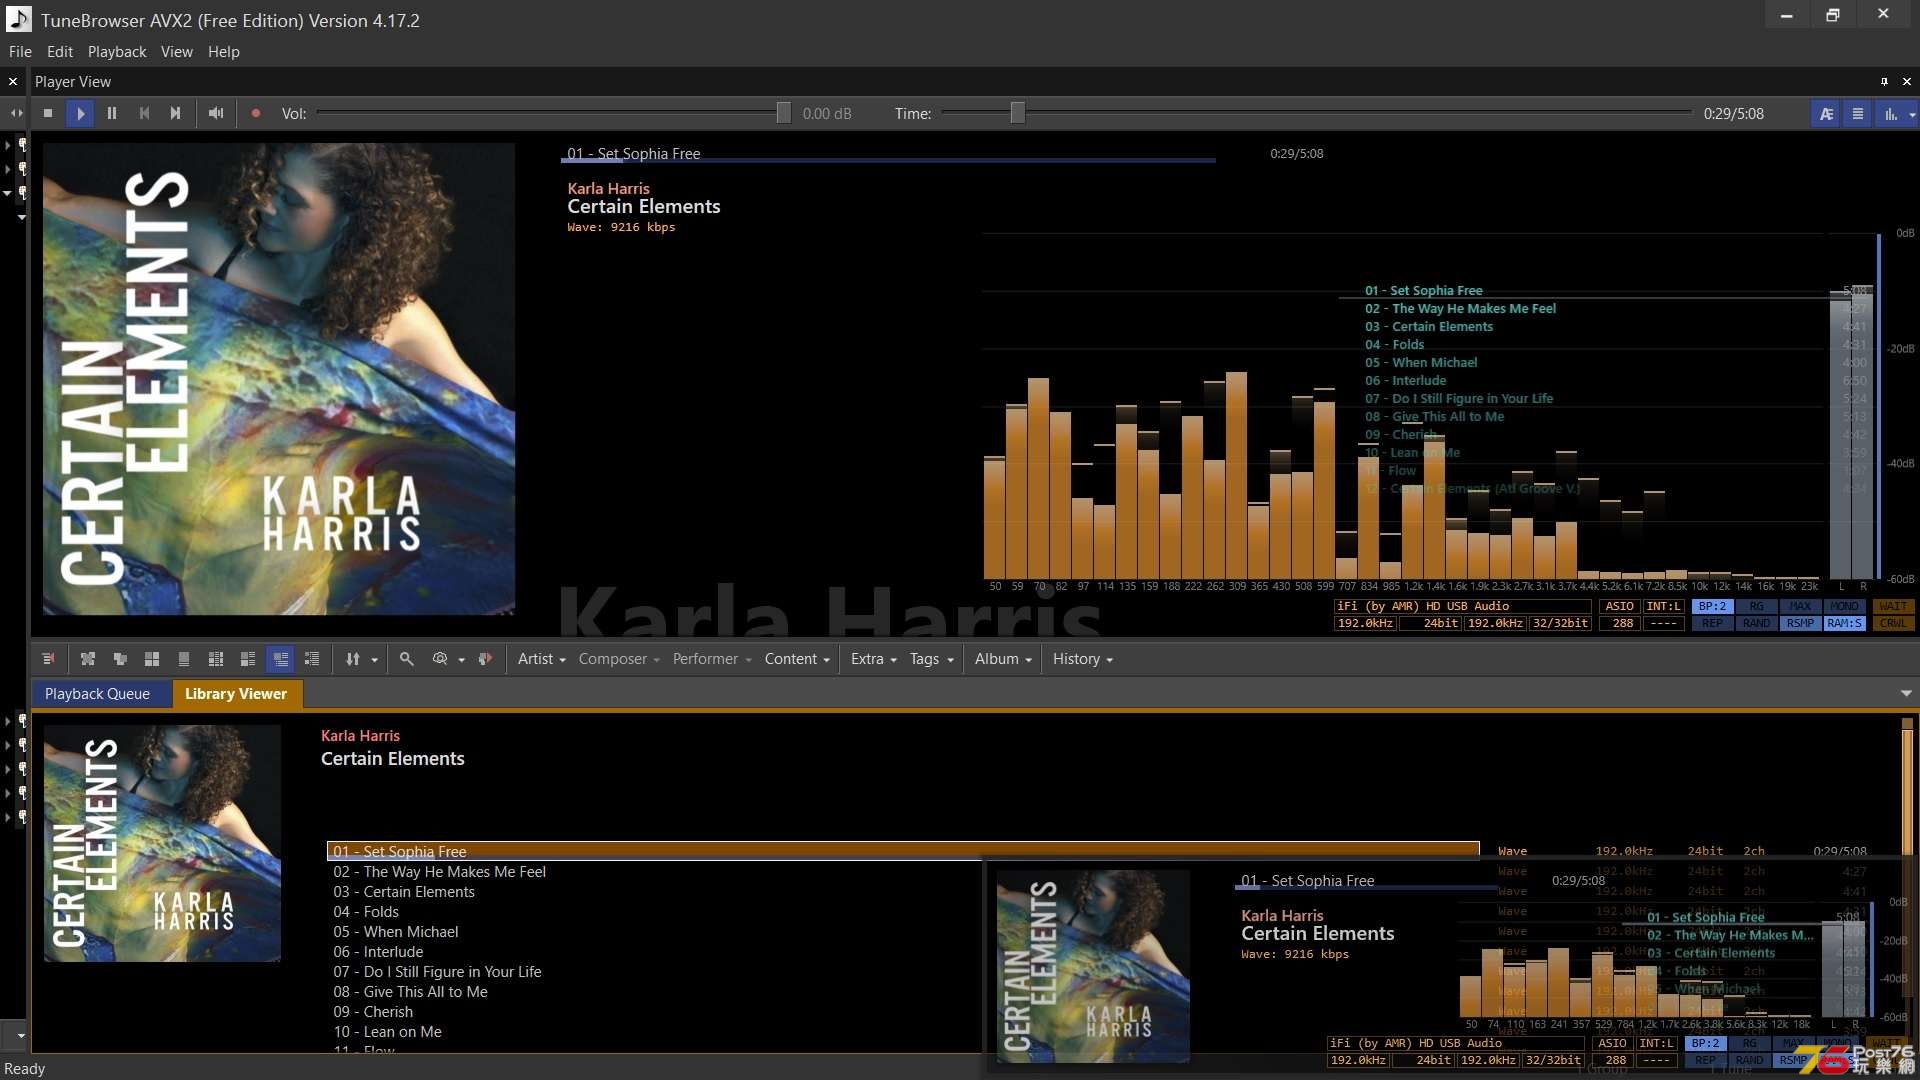Click the play button in Player View

[80, 114]
